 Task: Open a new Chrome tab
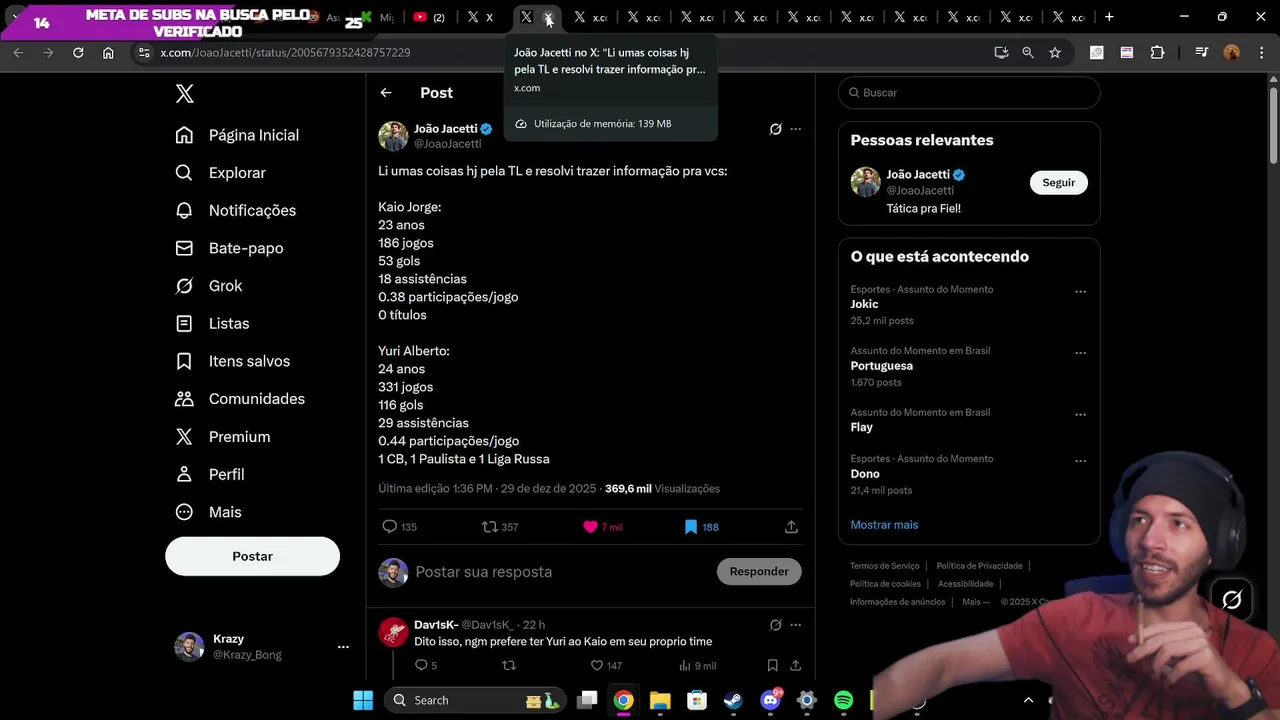point(1109,17)
